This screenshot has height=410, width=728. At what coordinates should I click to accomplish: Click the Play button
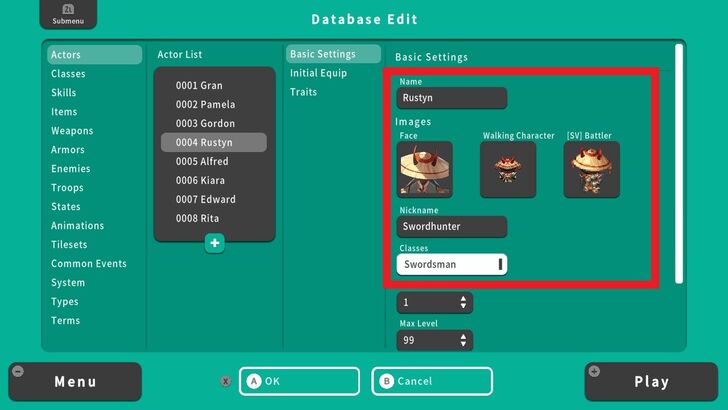(x=651, y=381)
